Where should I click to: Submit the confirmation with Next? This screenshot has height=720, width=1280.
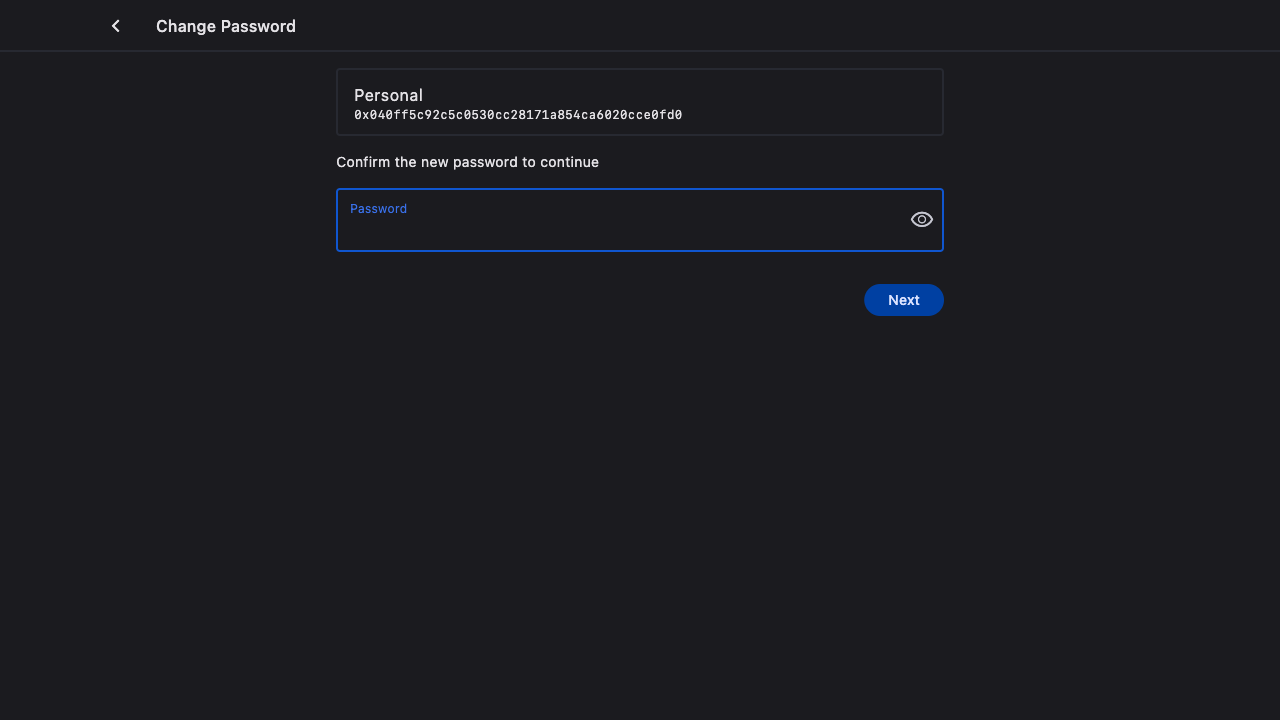pos(903,300)
